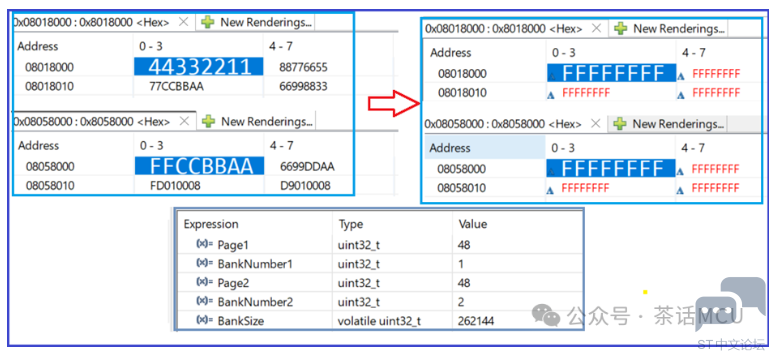Image resolution: width=774 pixels, height=360 pixels.
Task: Click address 08018000 in the right erased panel
Action: [463, 74]
